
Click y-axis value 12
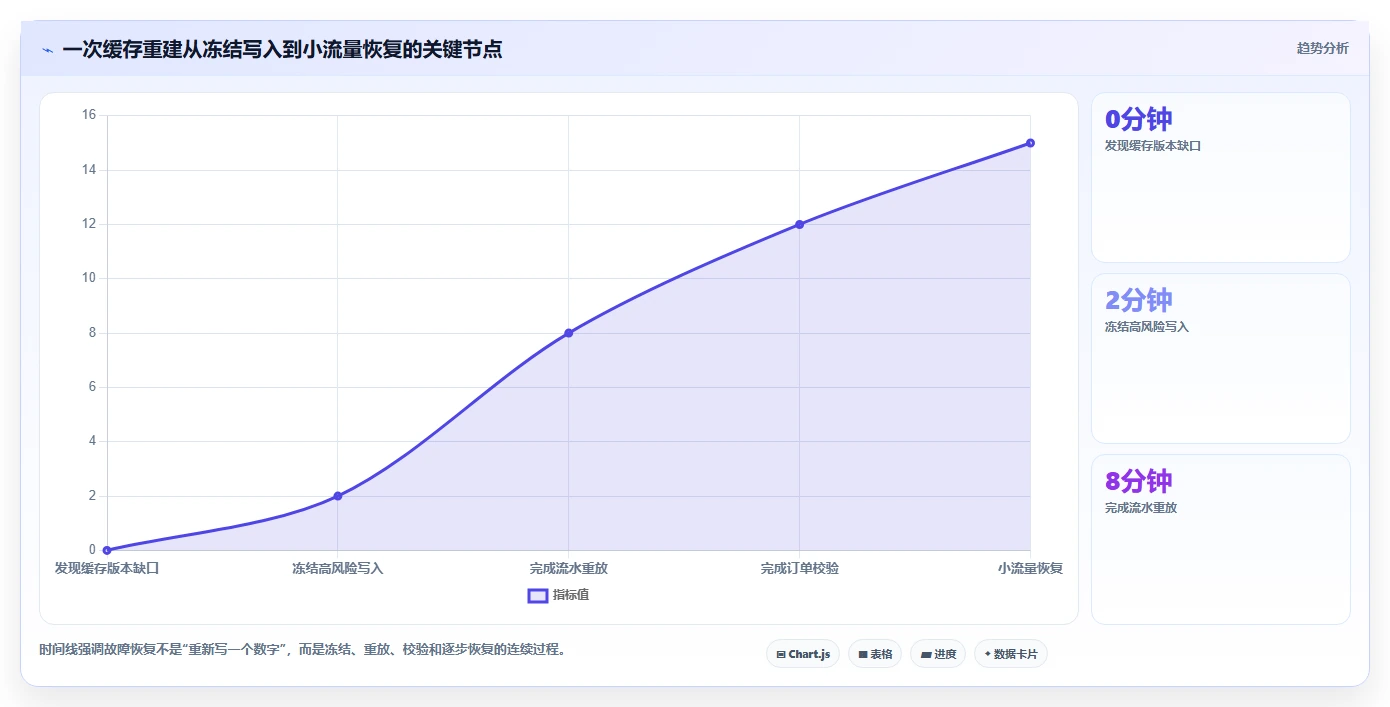pyautogui.click(x=89, y=224)
